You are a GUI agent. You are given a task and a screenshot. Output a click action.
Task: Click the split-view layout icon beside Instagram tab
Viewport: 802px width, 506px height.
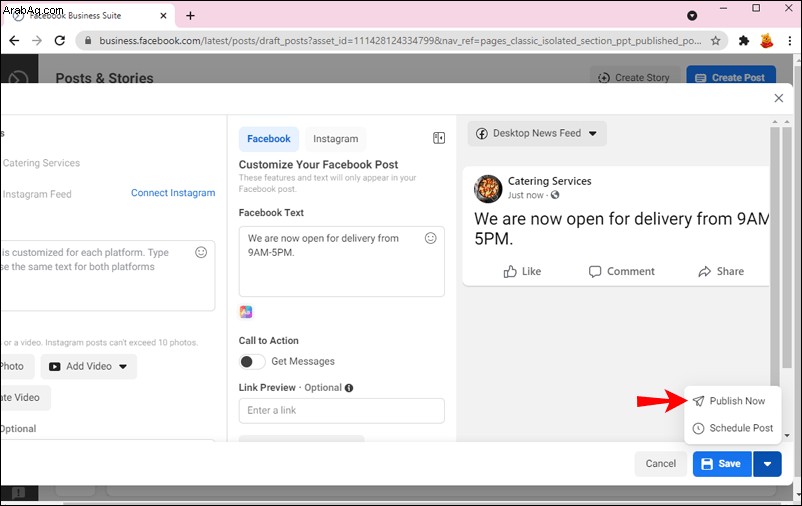point(439,138)
